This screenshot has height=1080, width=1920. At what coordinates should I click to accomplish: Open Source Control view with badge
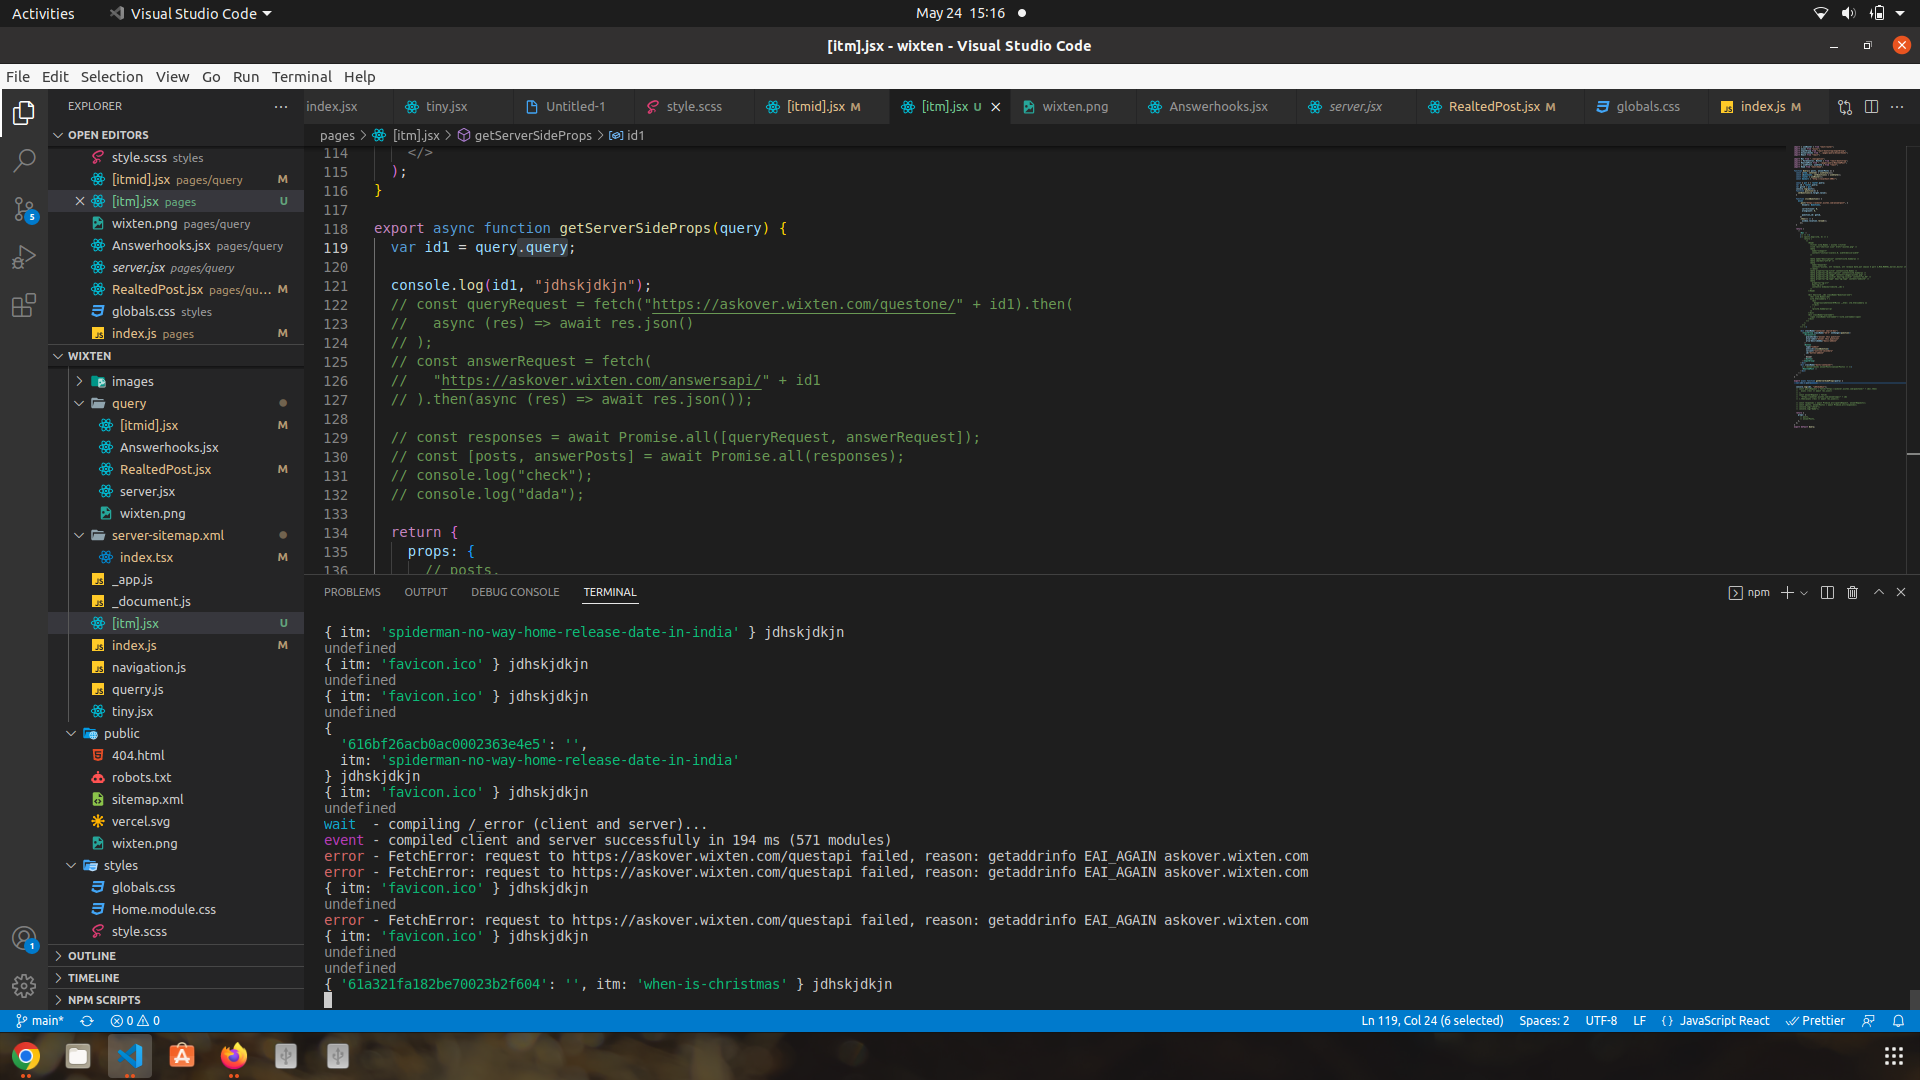(24, 209)
